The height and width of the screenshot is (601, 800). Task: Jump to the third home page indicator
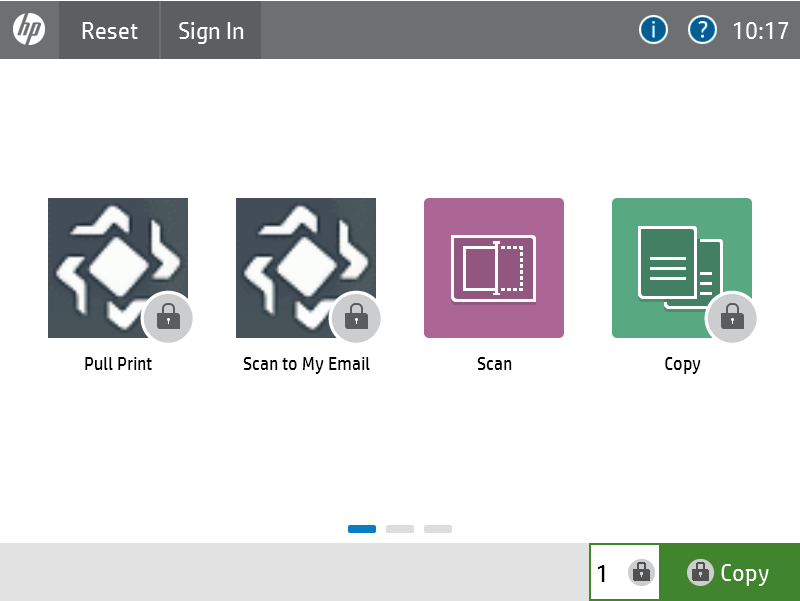438,529
